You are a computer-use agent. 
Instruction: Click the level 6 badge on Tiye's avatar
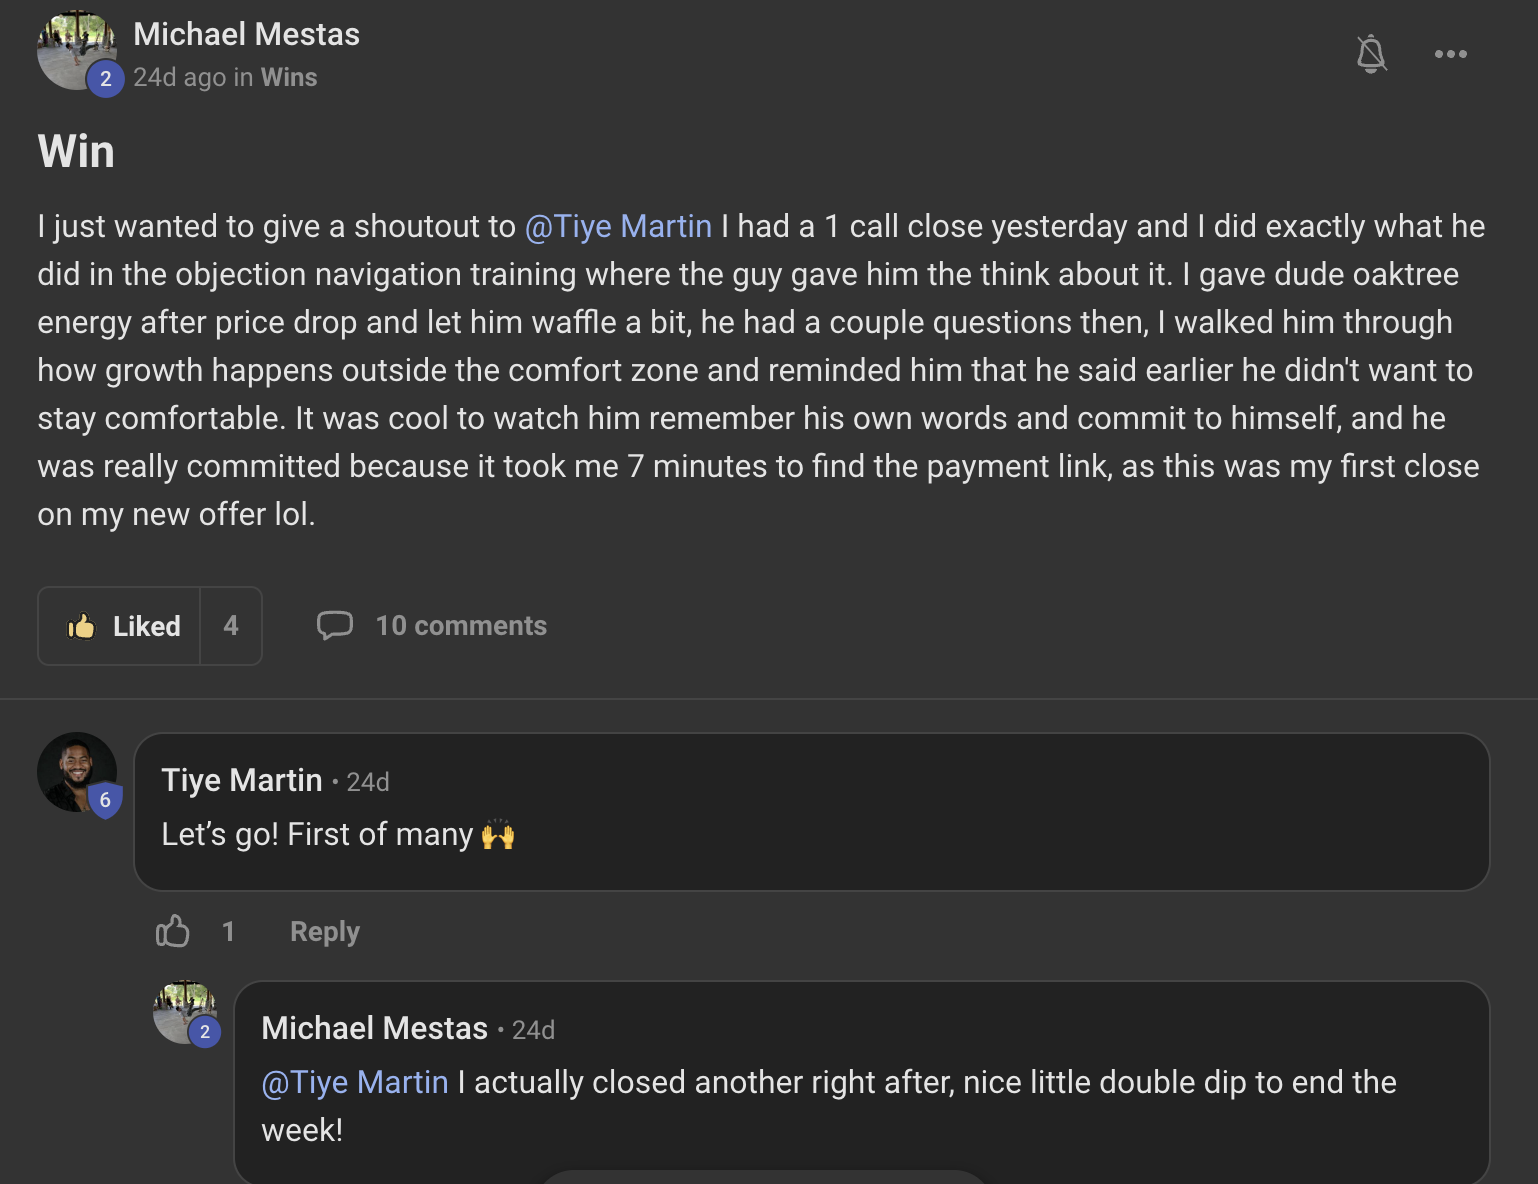(105, 800)
